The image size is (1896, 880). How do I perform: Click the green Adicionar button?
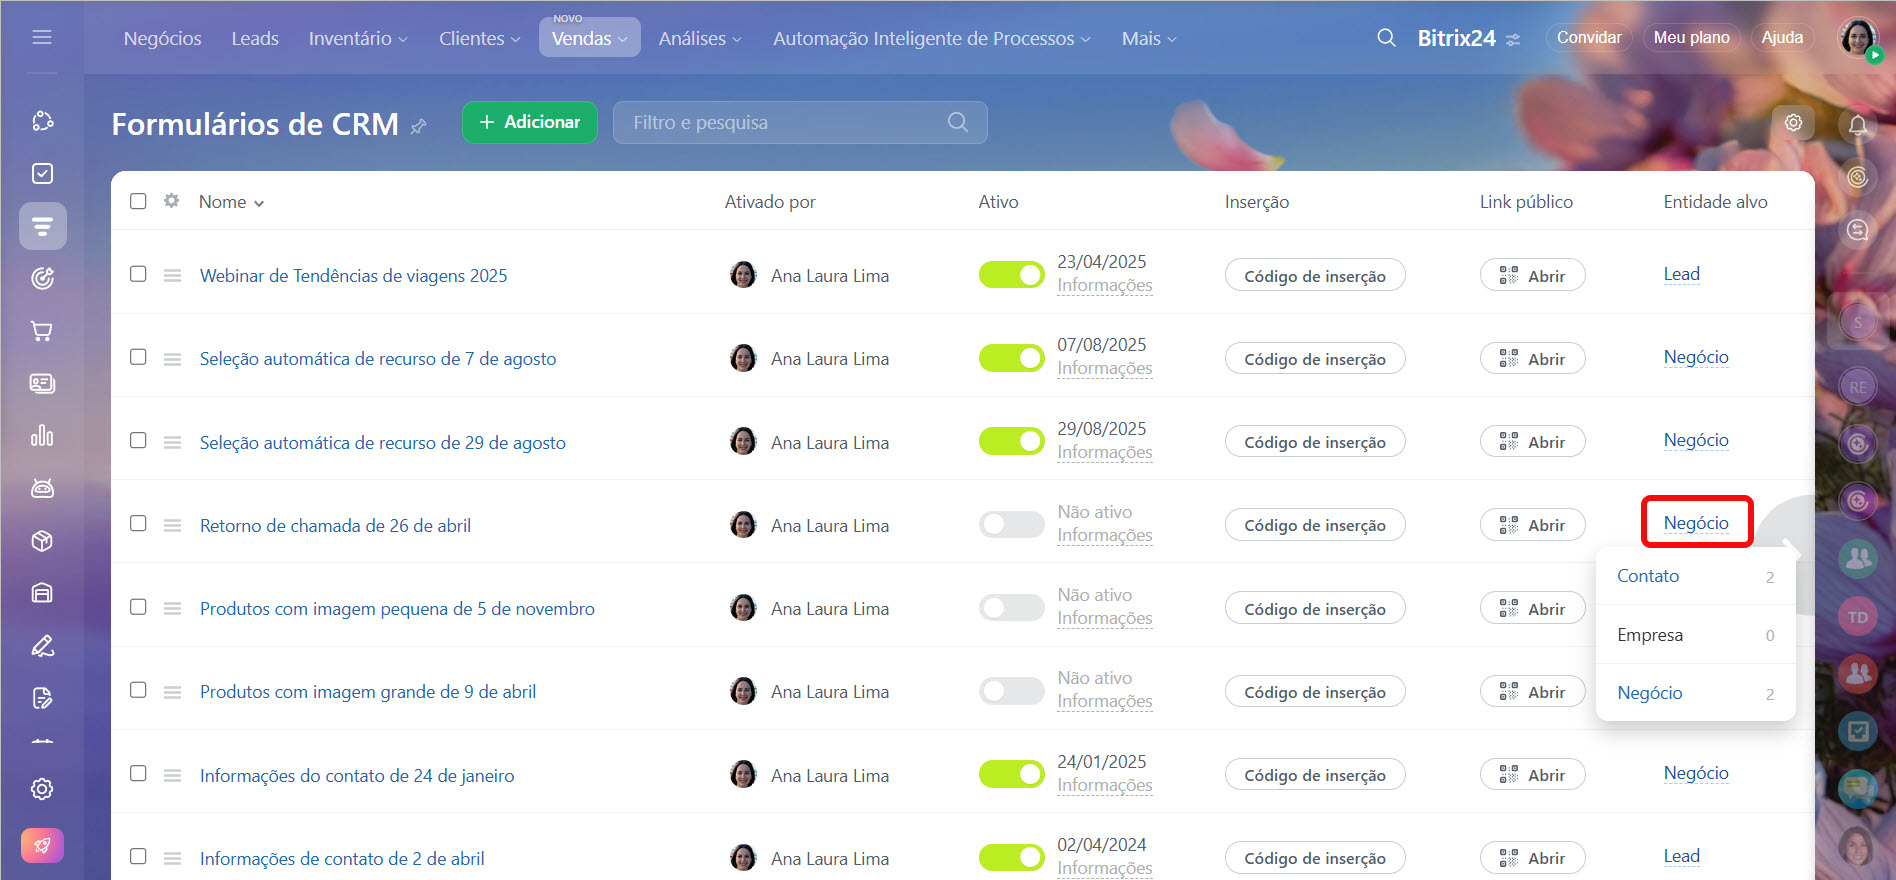[x=529, y=122]
